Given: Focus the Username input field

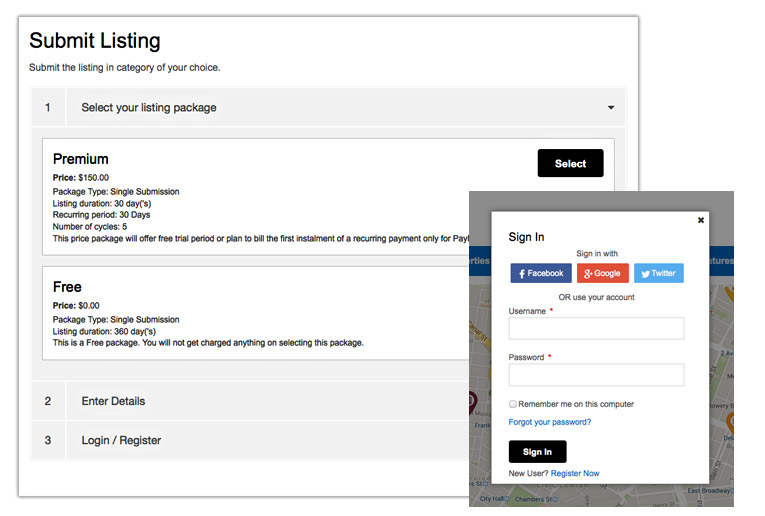Looking at the screenshot, I should tap(596, 328).
